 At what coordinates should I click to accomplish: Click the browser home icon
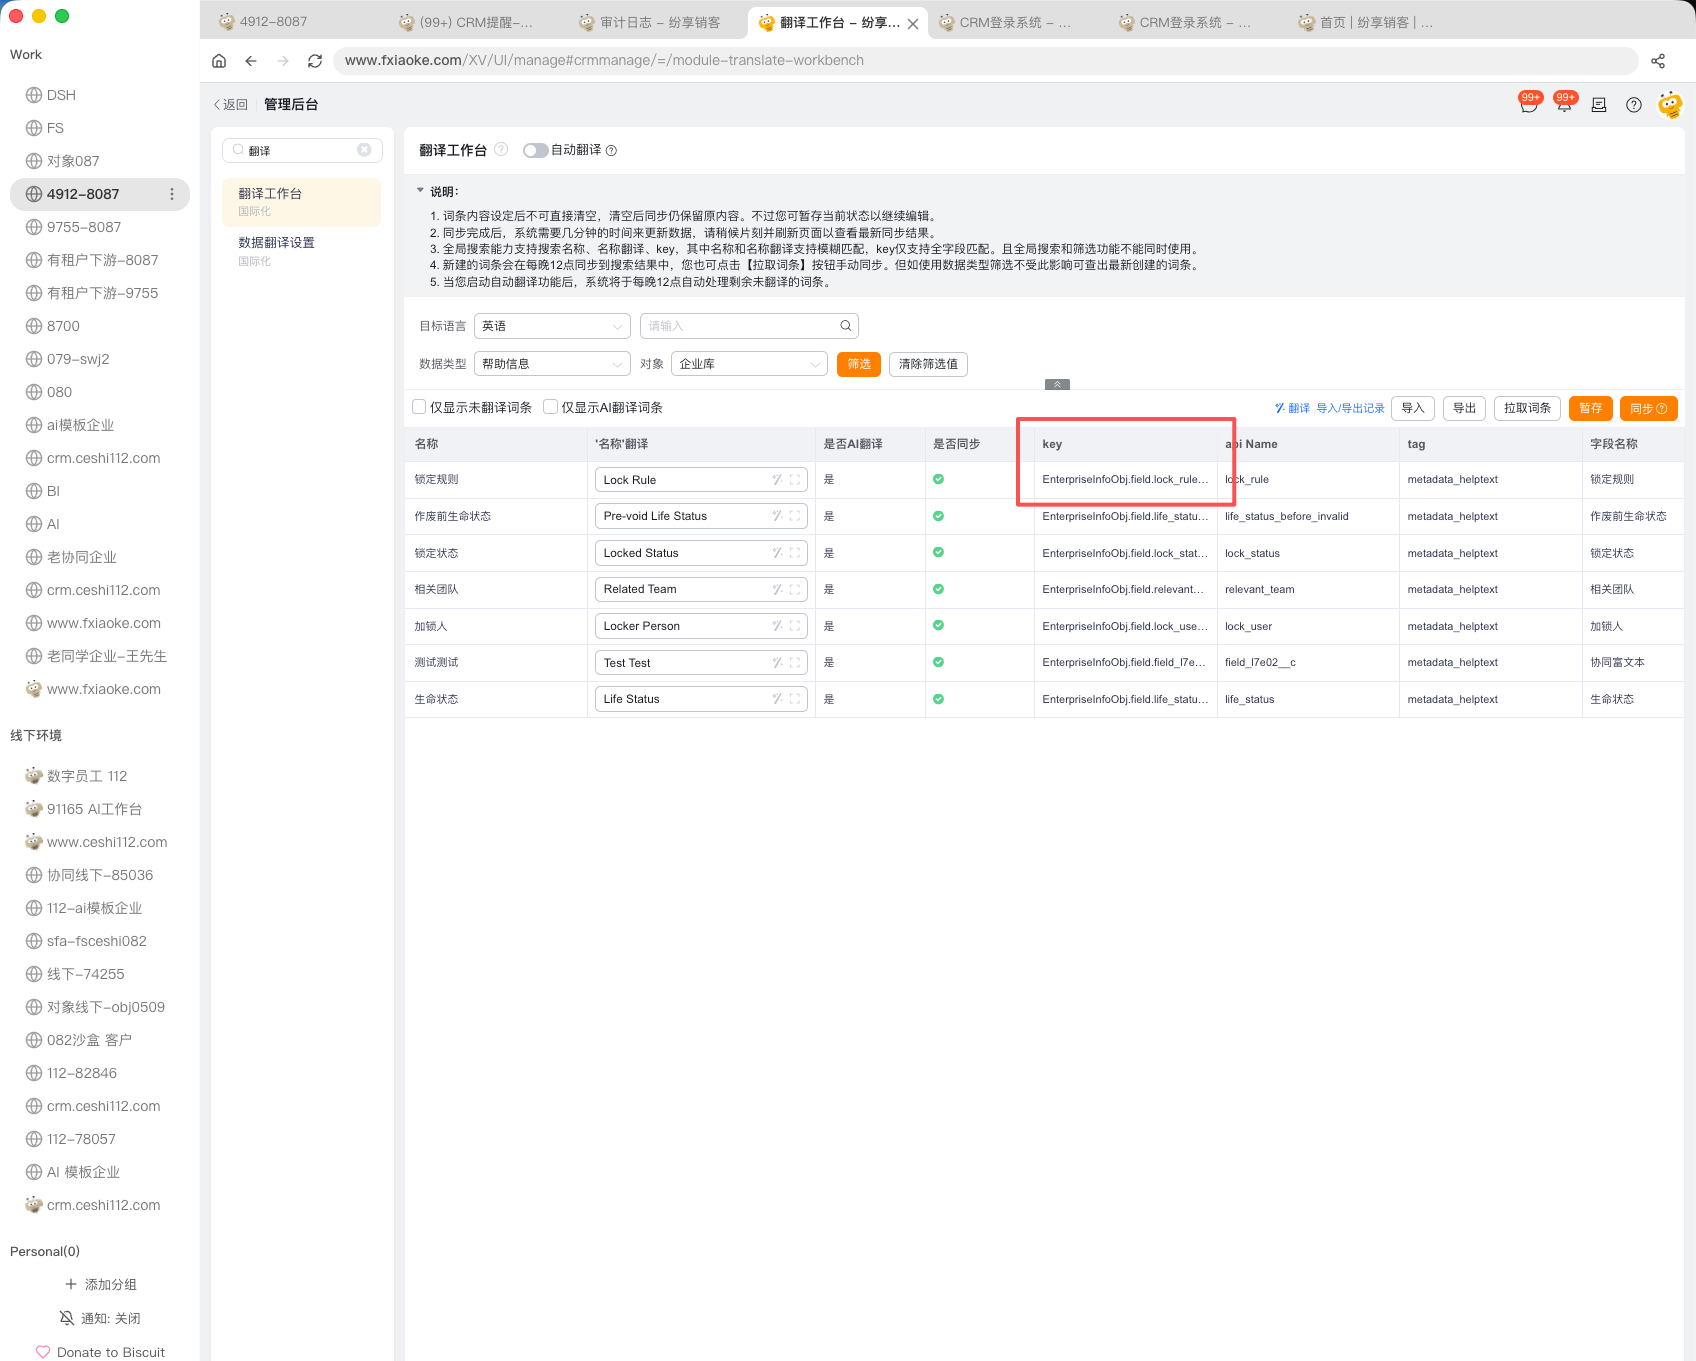coord(219,61)
